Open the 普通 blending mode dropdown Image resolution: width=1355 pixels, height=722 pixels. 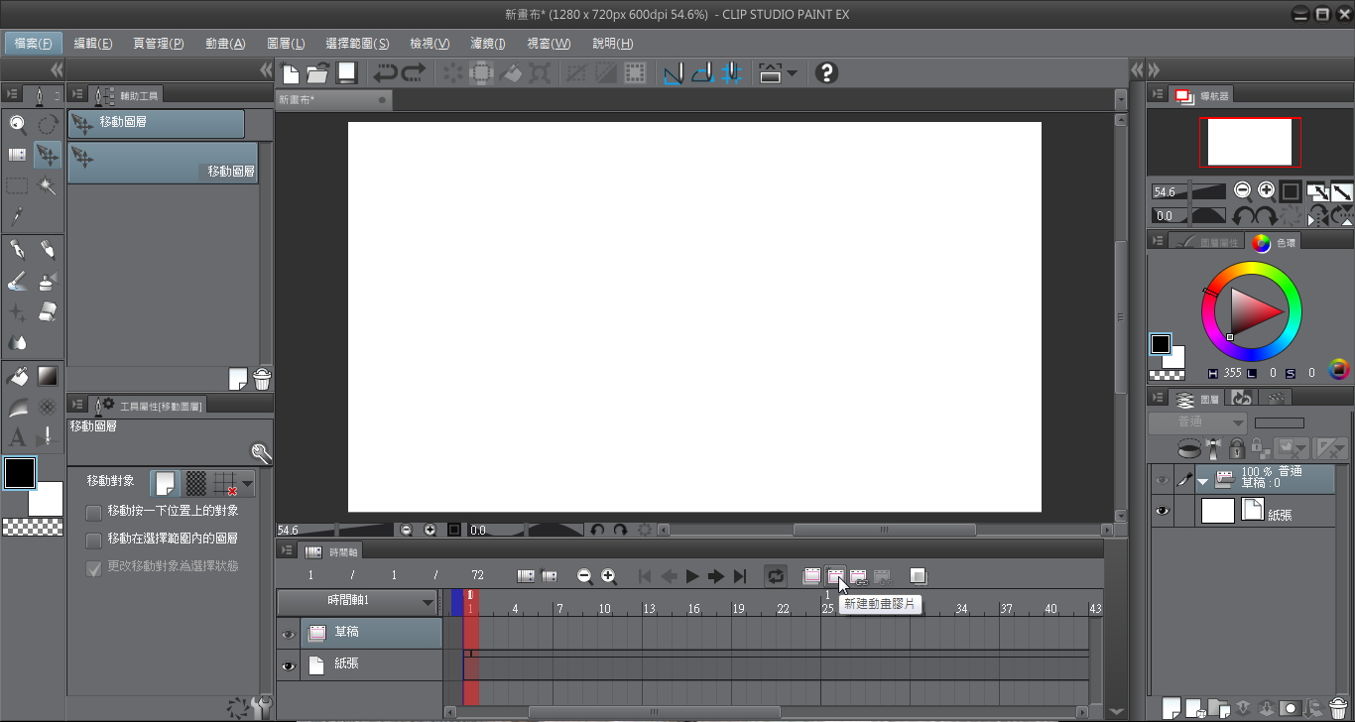(x=1197, y=423)
